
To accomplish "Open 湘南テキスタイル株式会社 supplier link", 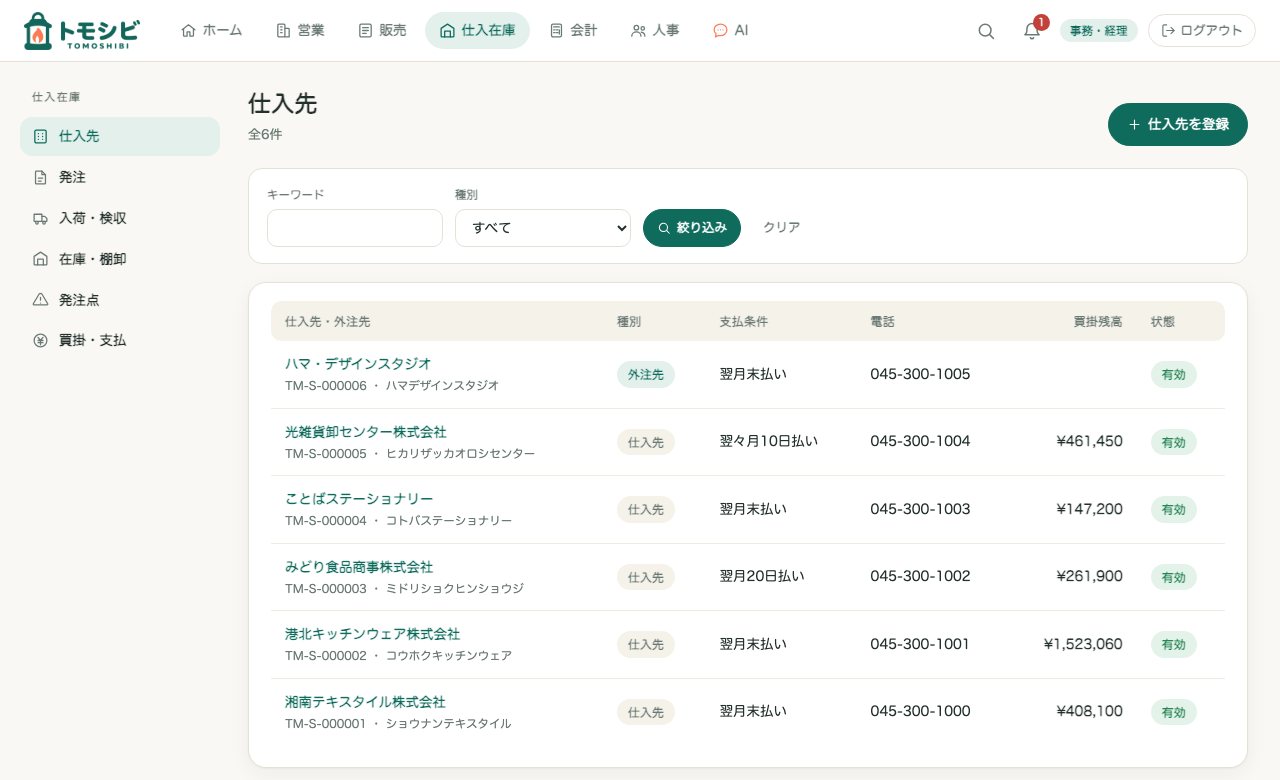I will (365, 702).
